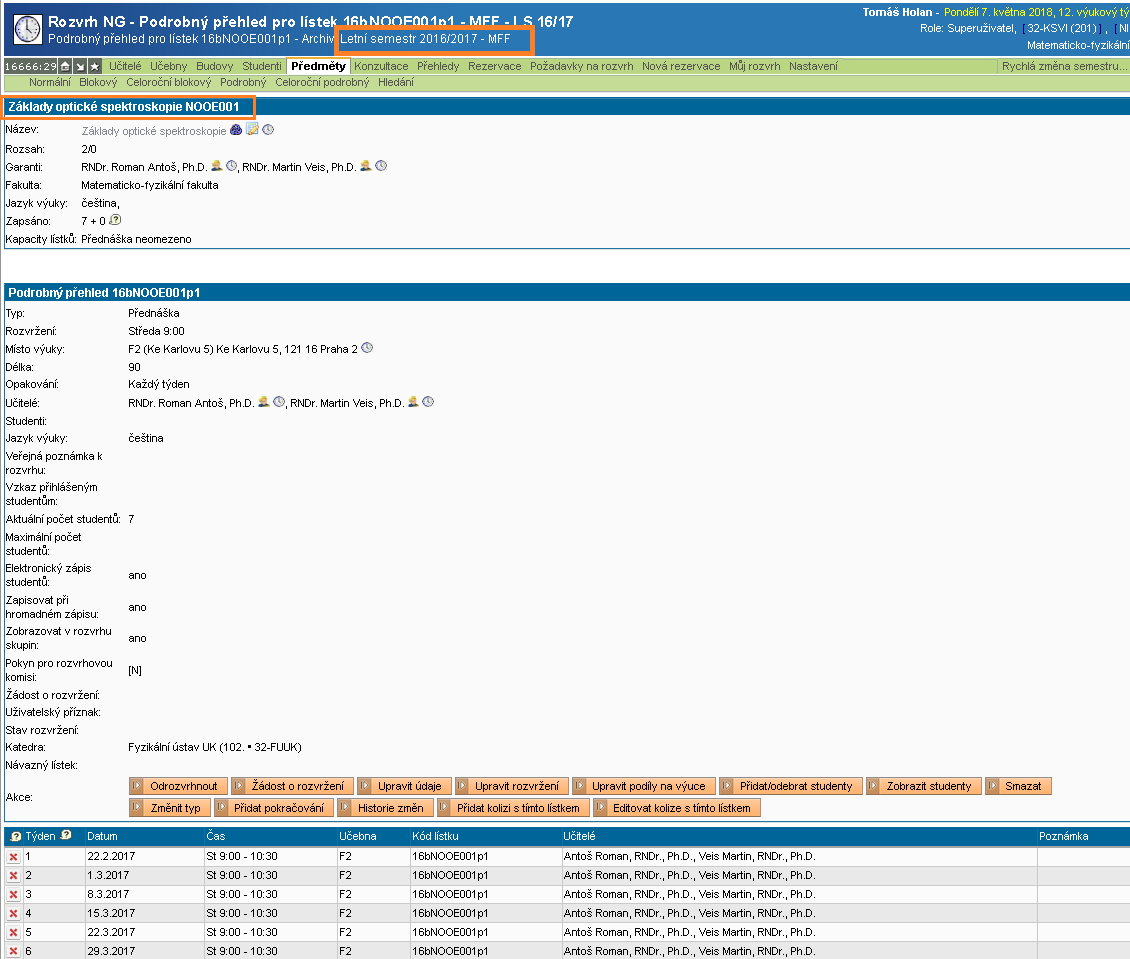The image size is (1130, 959).
Task: Click the Smazat button
Action: 1019,786
